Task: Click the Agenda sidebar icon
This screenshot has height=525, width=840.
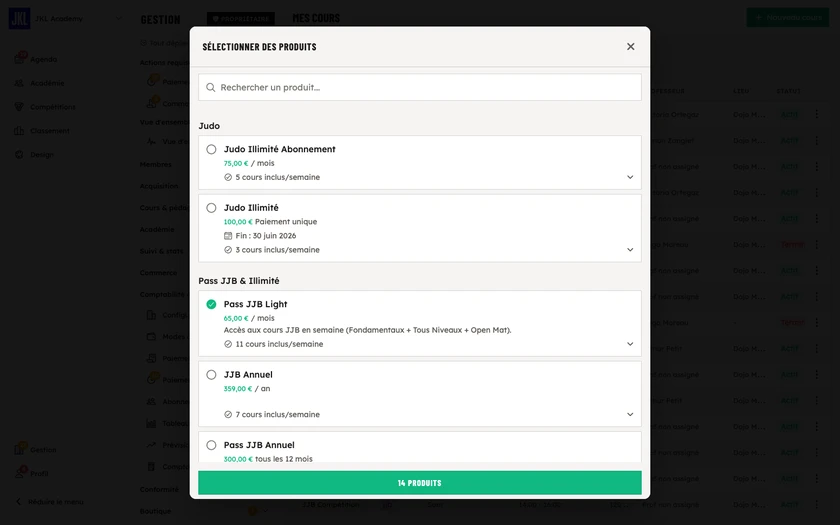Action: pyautogui.click(x=19, y=59)
